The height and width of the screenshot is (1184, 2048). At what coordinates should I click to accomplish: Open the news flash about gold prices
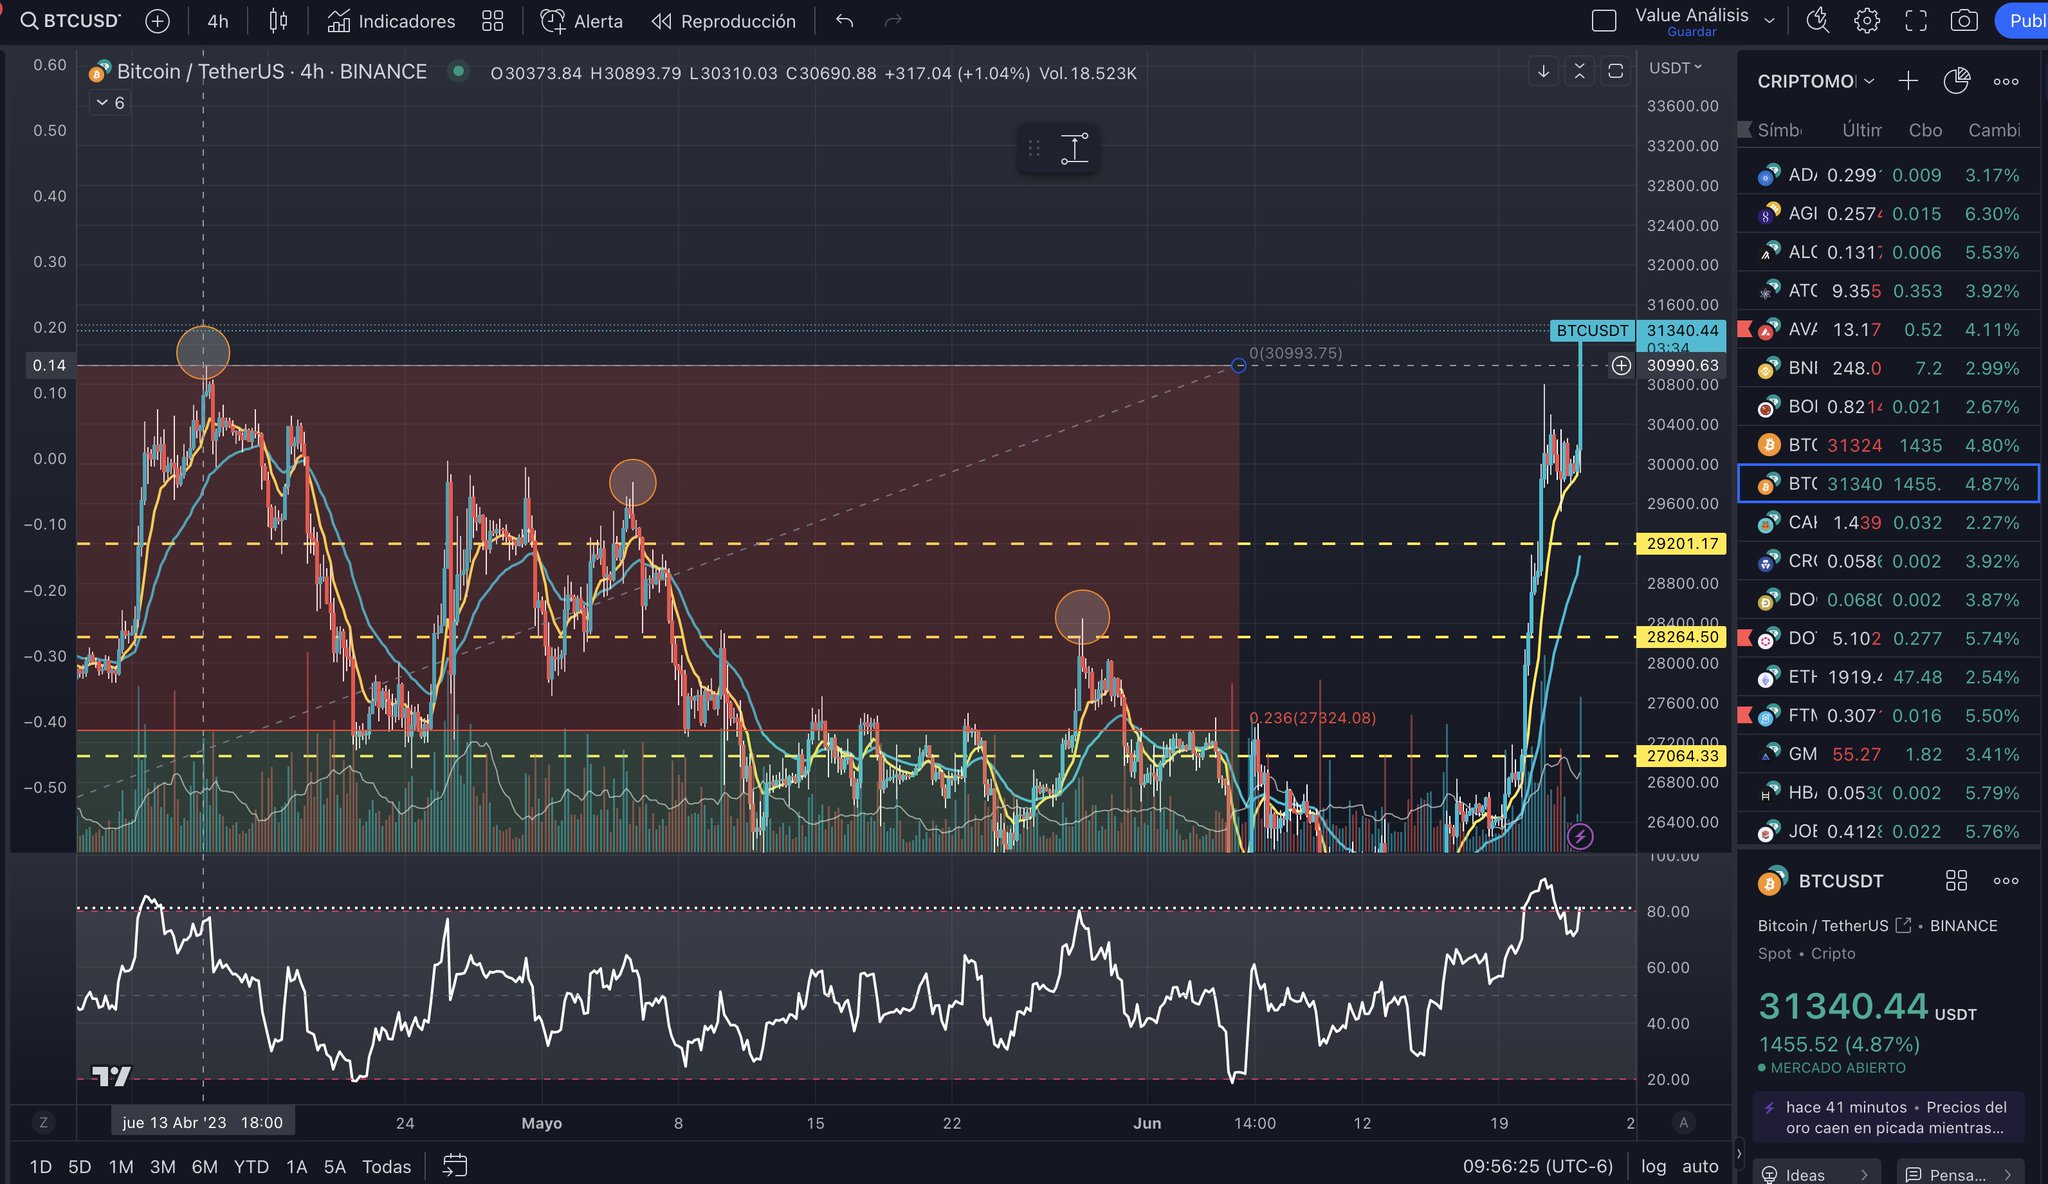tap(1888, 1117)
